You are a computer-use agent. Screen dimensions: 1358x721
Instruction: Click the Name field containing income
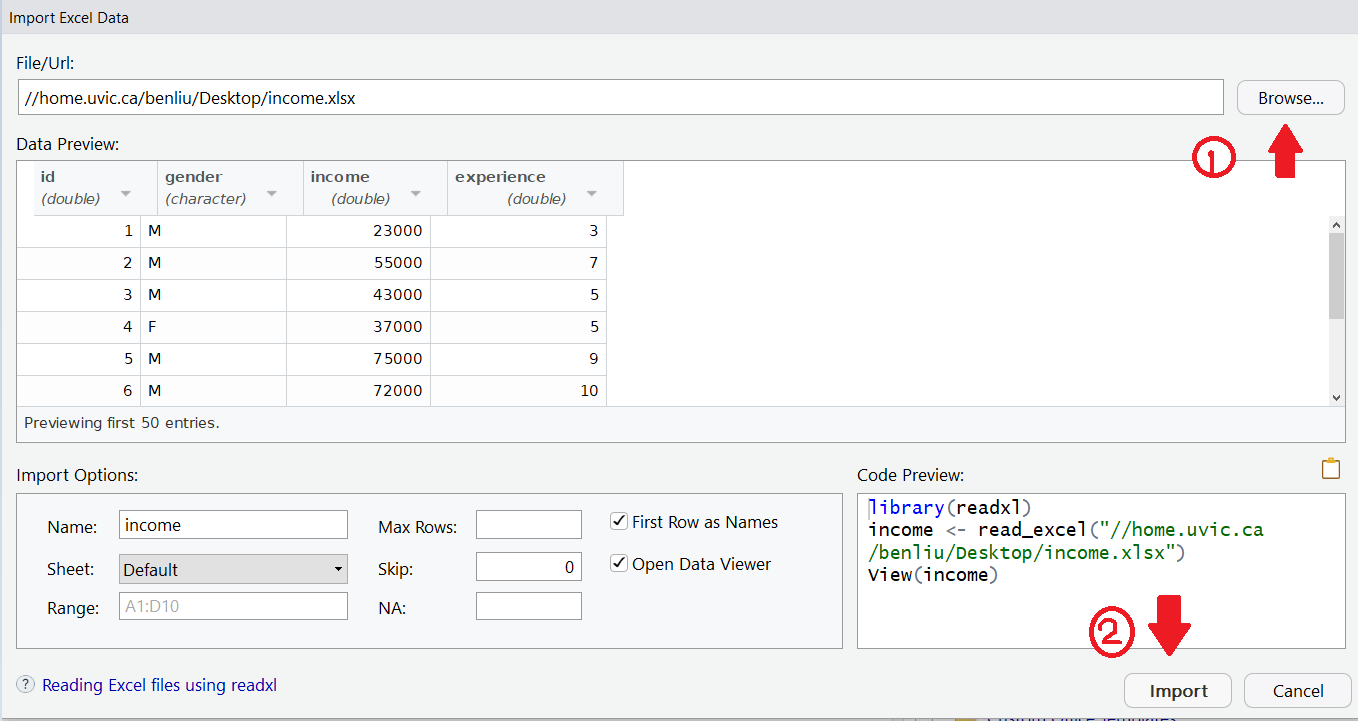click(233, 525)
